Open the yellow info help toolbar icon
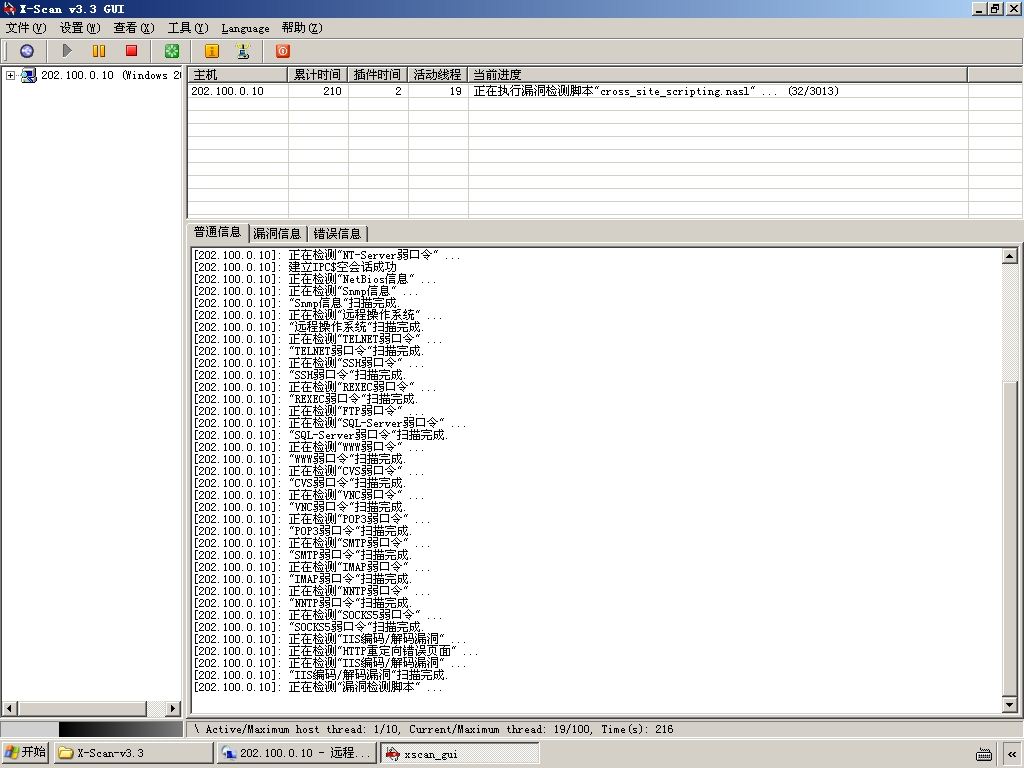 coord(212,51)
